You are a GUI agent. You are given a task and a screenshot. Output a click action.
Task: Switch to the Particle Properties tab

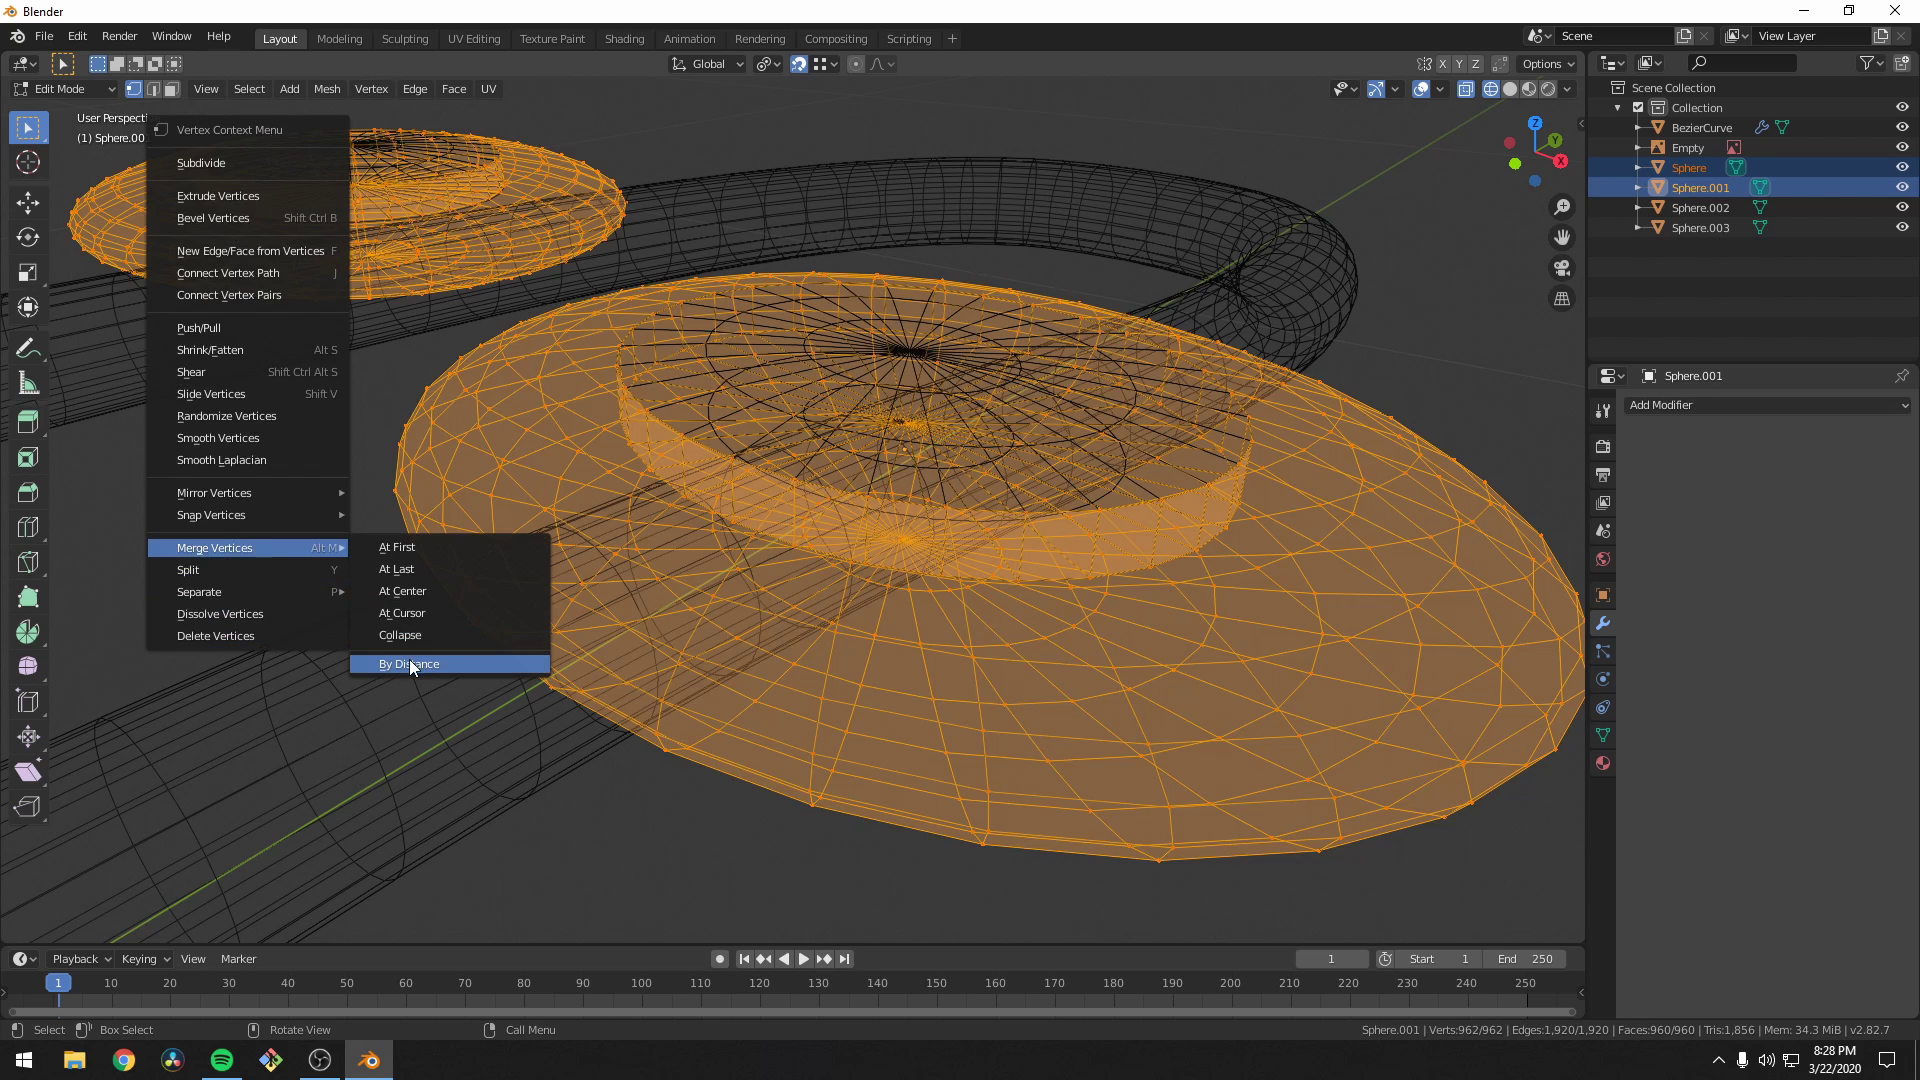click(x=1603, y=651)
